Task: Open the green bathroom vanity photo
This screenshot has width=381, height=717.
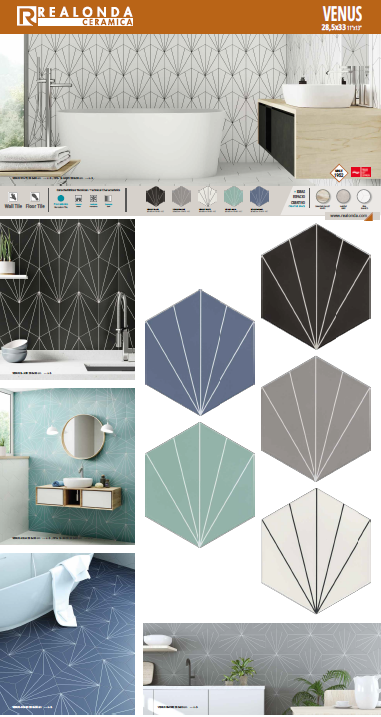Action: pyautogui.click(x=67, y=466)
